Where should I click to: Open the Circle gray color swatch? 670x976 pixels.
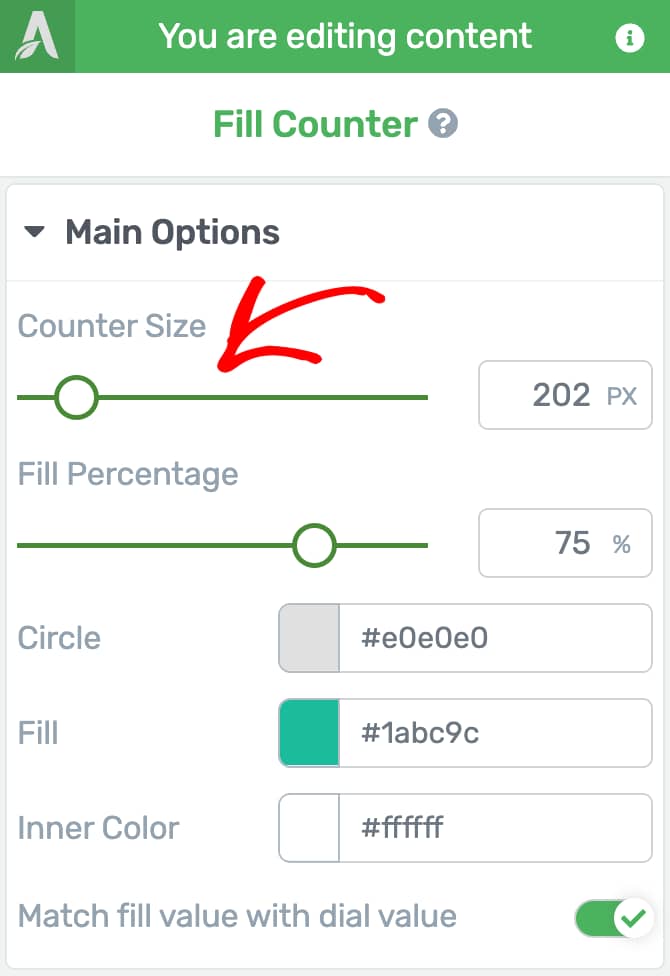(309, 638)
